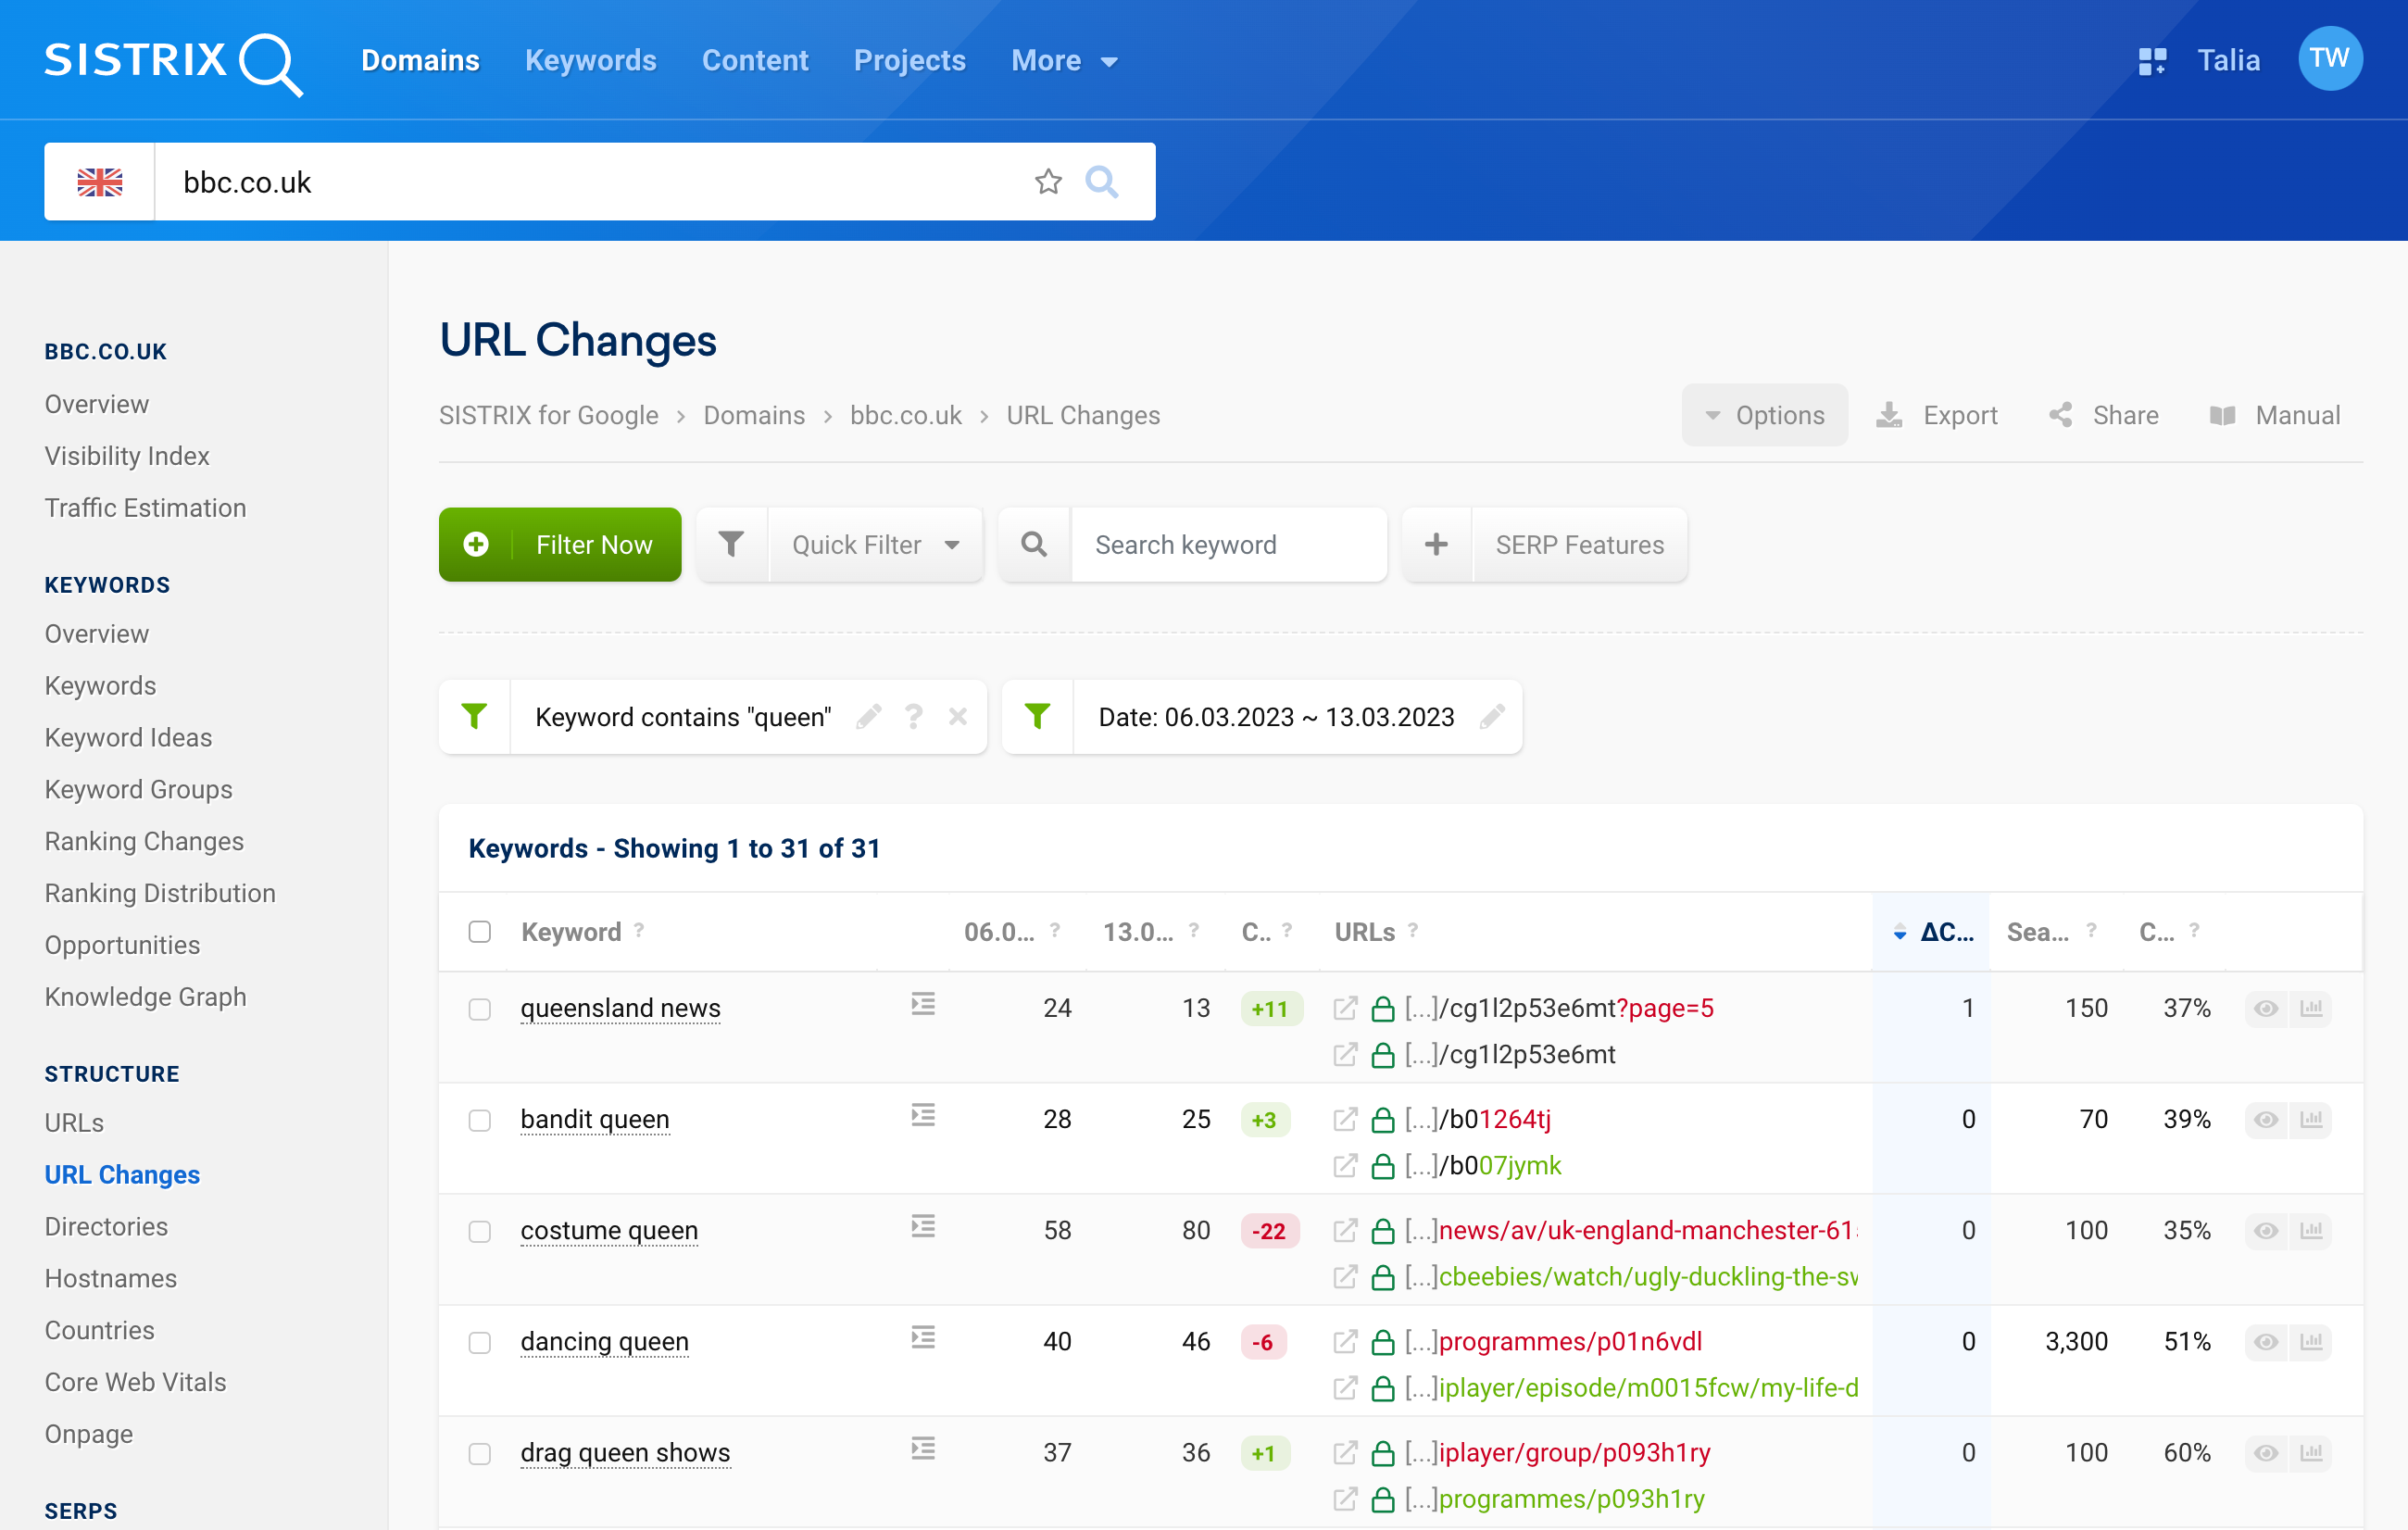The height and width of the screenshot is (1530, 2408).
Task: Open the queensland news keyword link
Action: click(x=620, y=1008)
